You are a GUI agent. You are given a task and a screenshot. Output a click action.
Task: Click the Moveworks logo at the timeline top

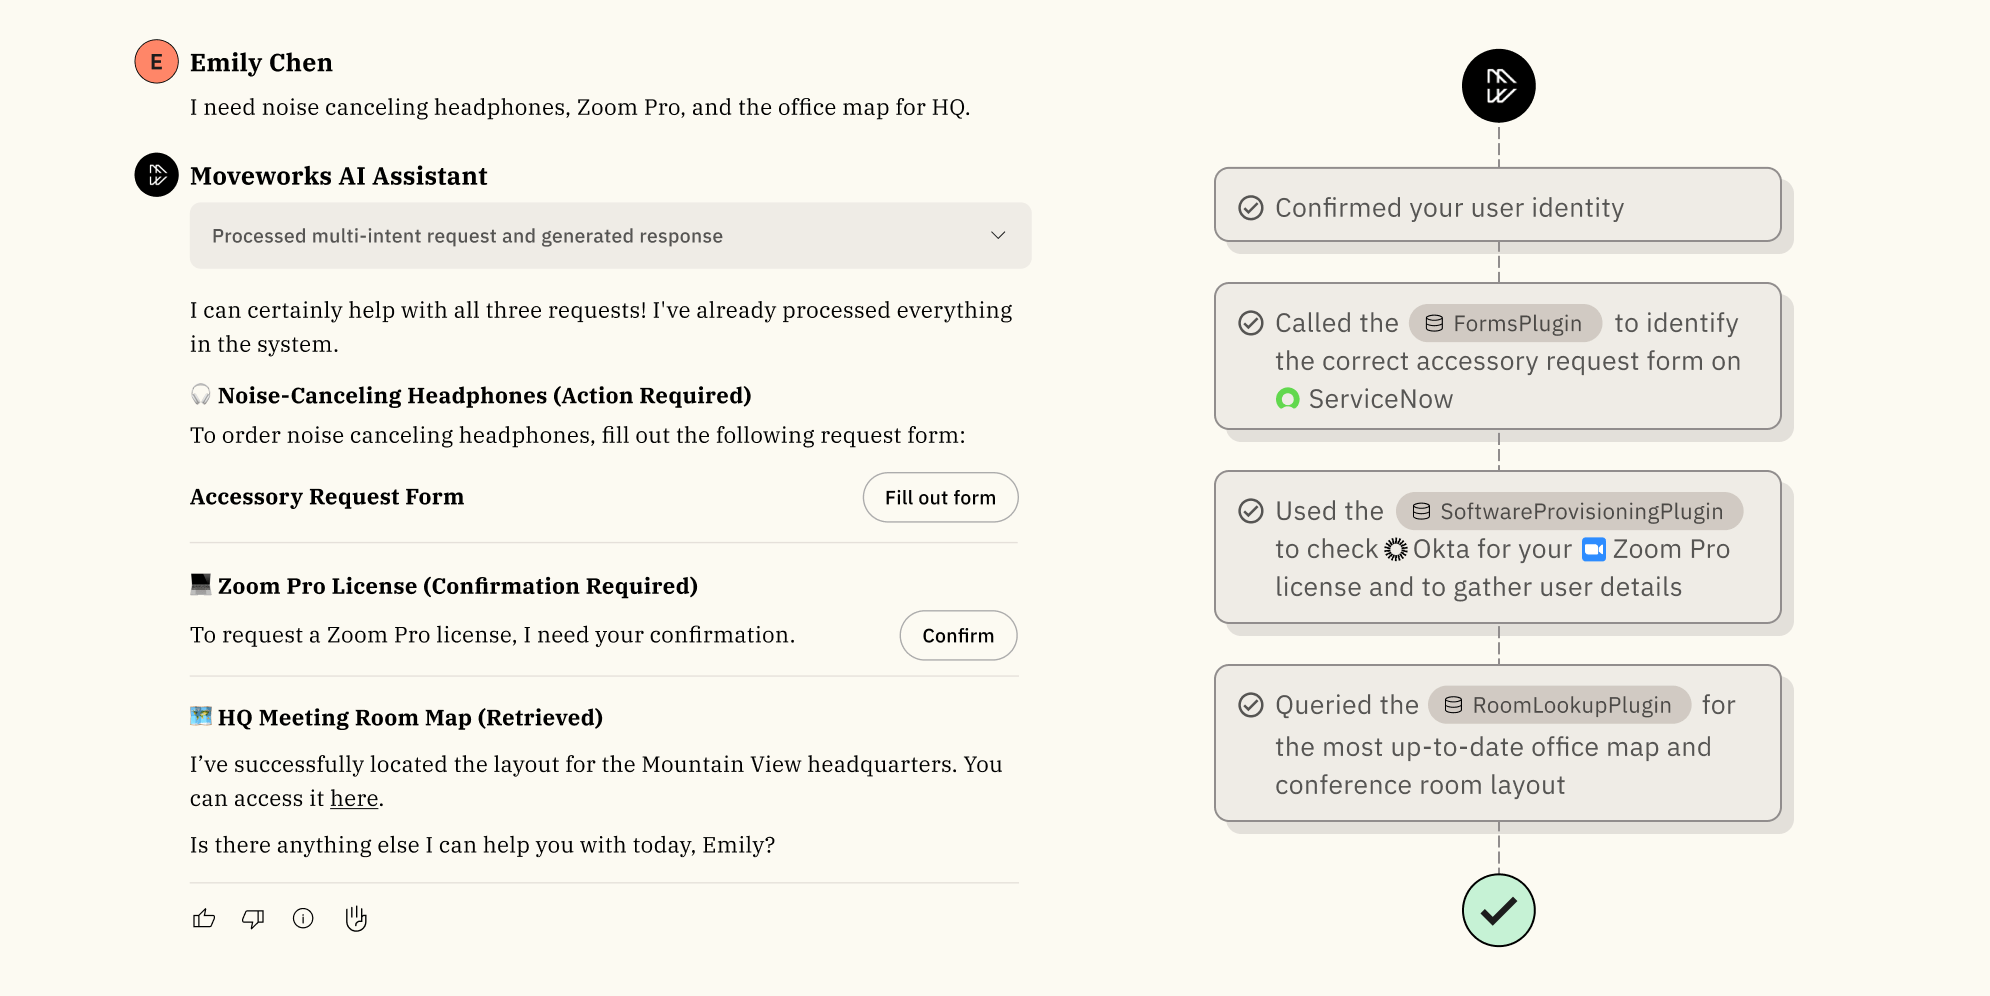1498,86
